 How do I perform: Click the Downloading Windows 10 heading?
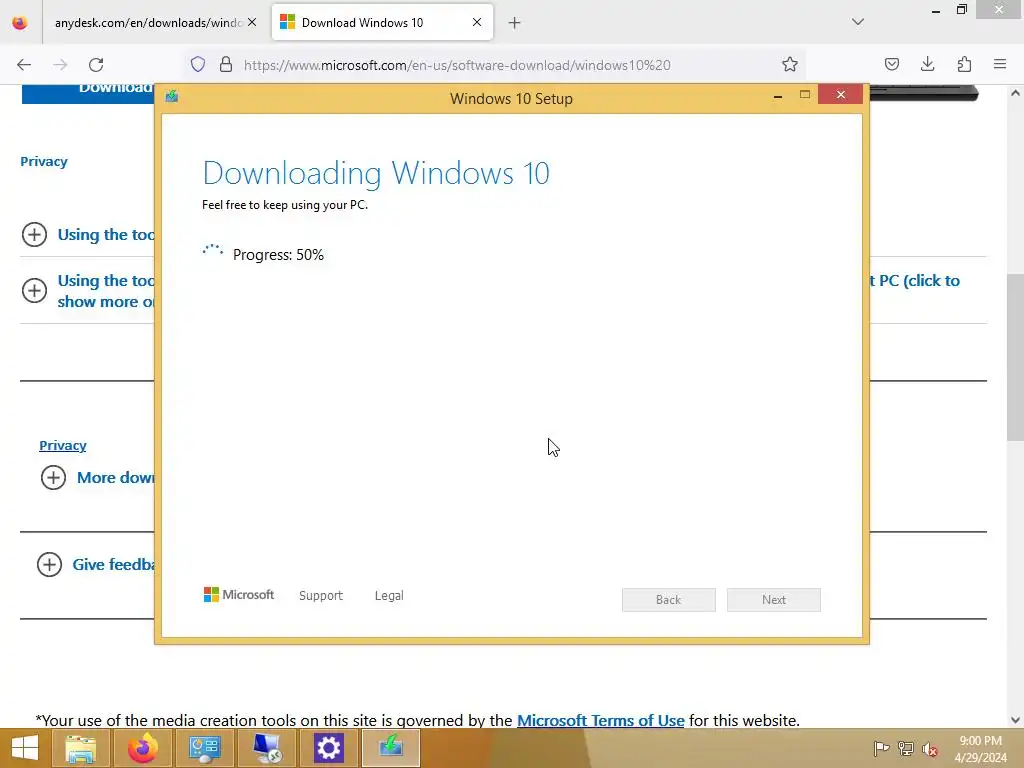(376, 173)
